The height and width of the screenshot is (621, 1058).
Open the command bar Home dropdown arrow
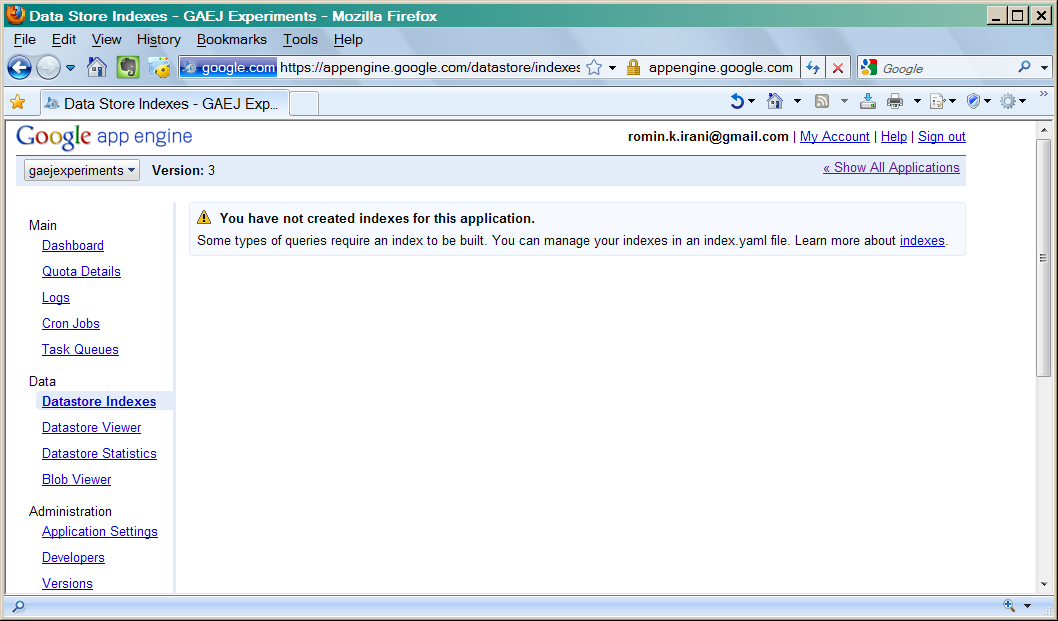pyautogui.click(x=797, y=101)
